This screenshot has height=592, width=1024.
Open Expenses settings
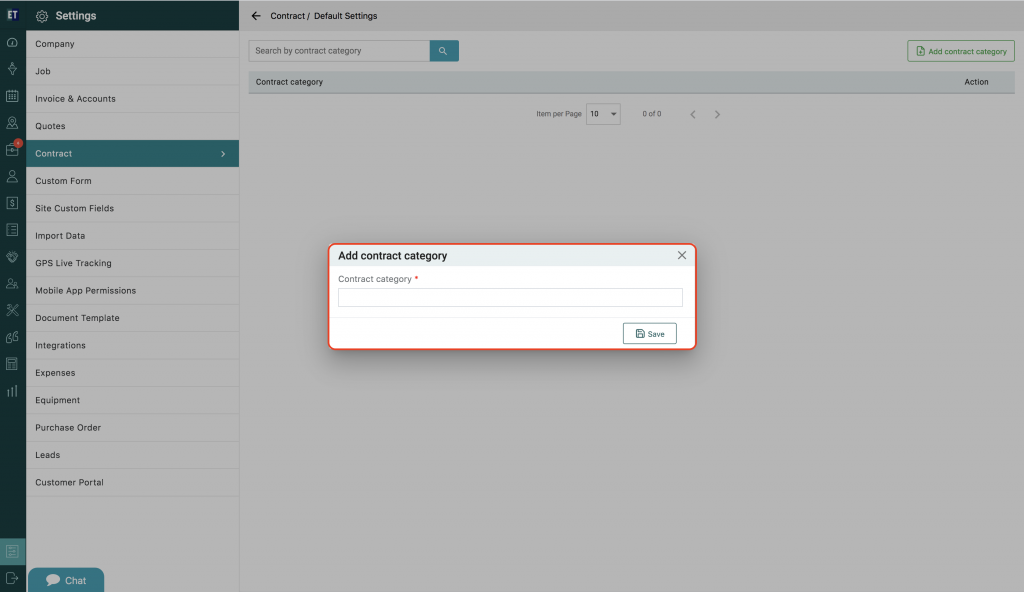(133, 373)
